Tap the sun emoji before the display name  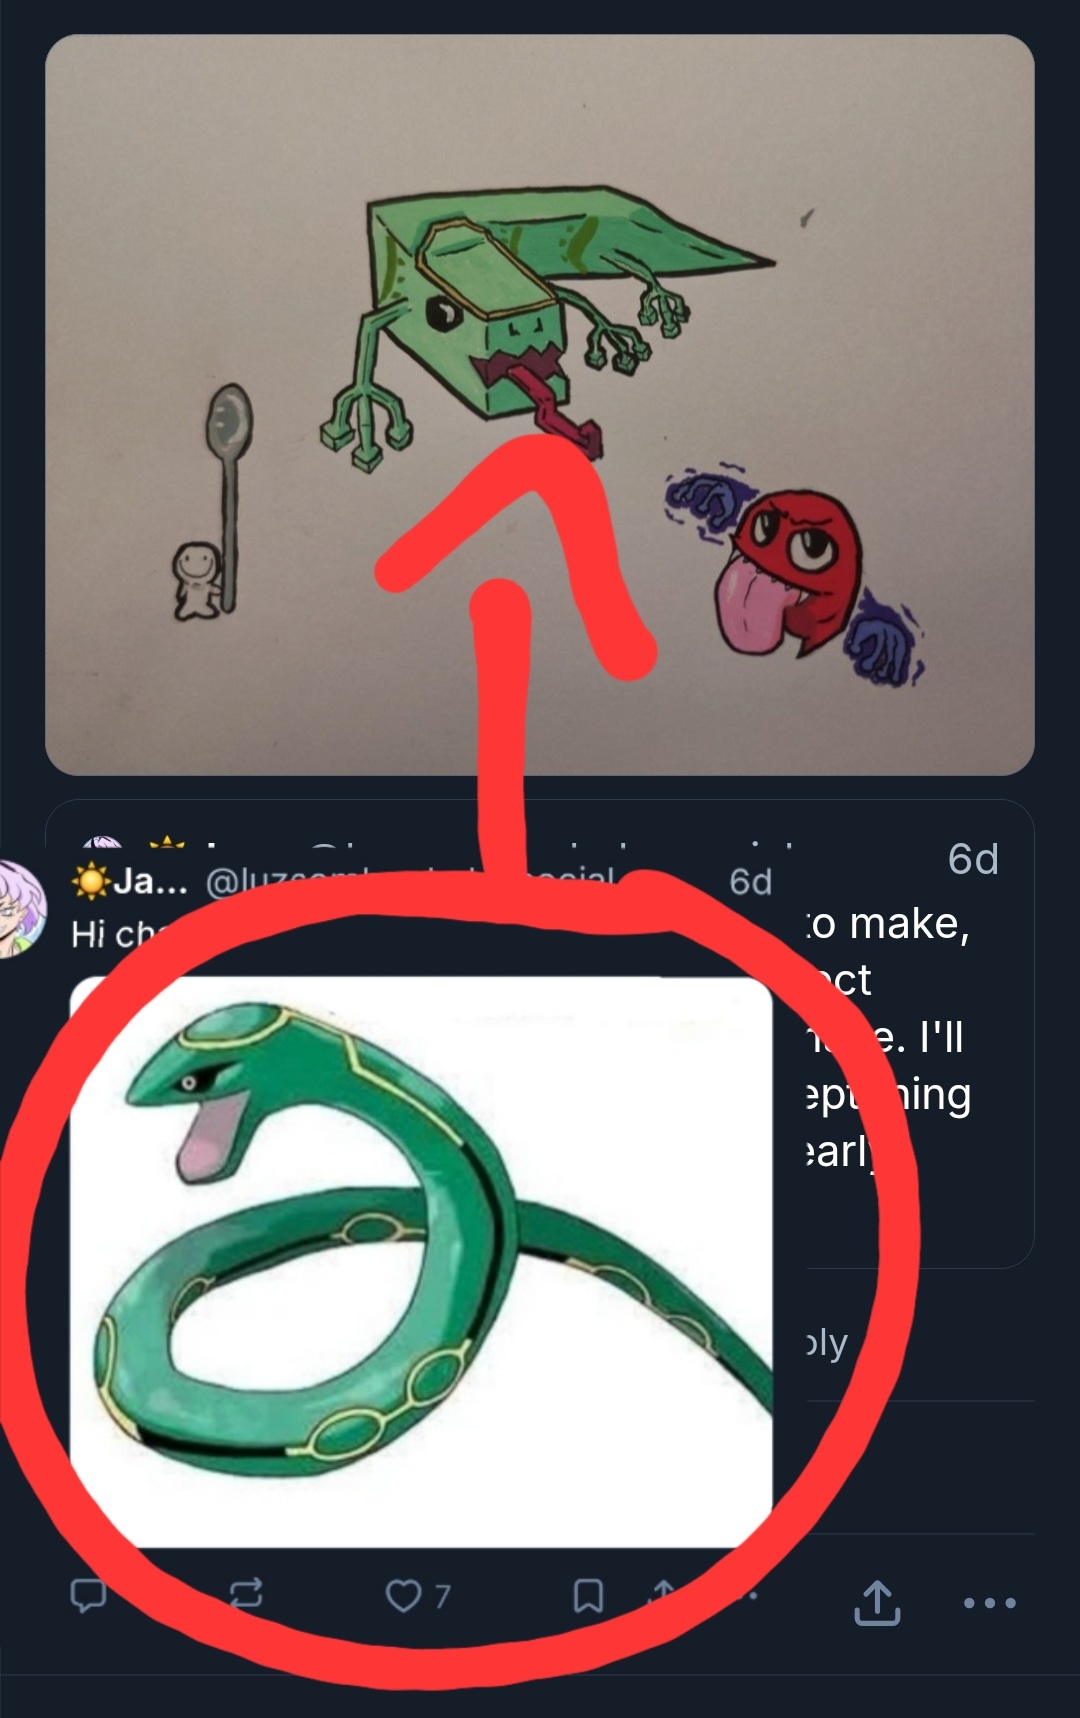[91, 882]
